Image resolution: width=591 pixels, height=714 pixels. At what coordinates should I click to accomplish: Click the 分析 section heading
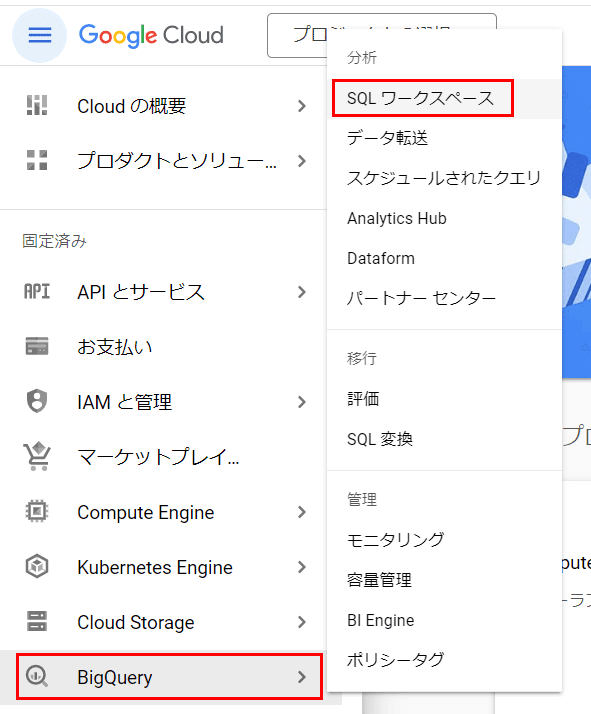pyautogui.click(x=362, y=58)
